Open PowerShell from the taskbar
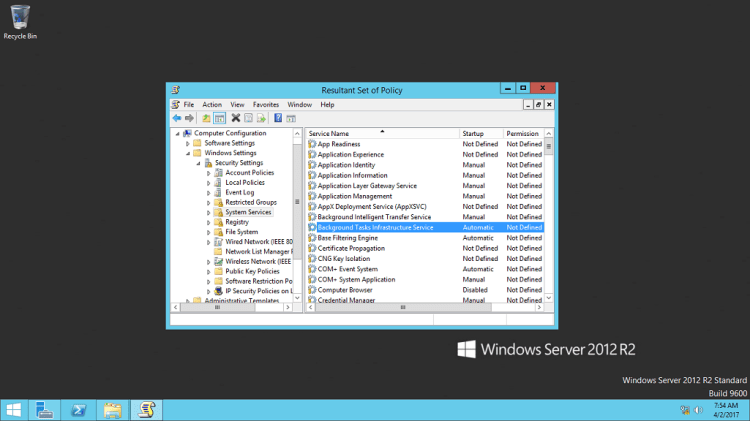The width and height of the screenshot is (750, 421). click(78, 410)
